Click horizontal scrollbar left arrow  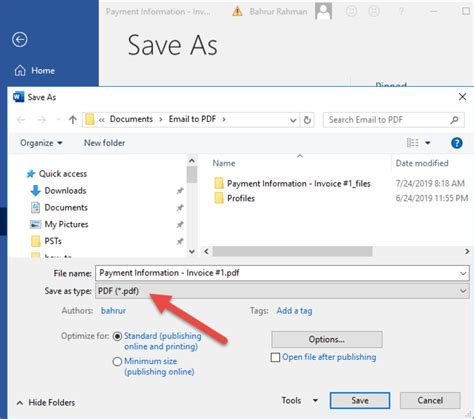click(206, 251)
